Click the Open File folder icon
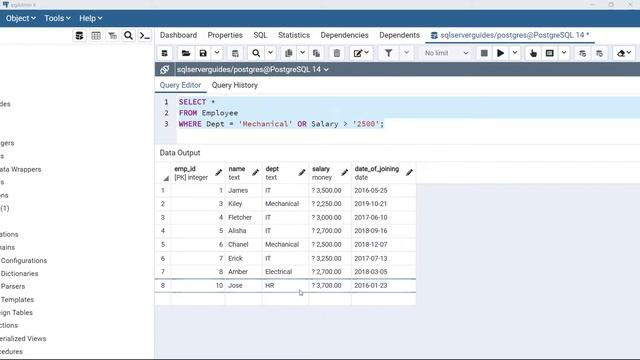The image size is (640, 360). tap(186, 53)
